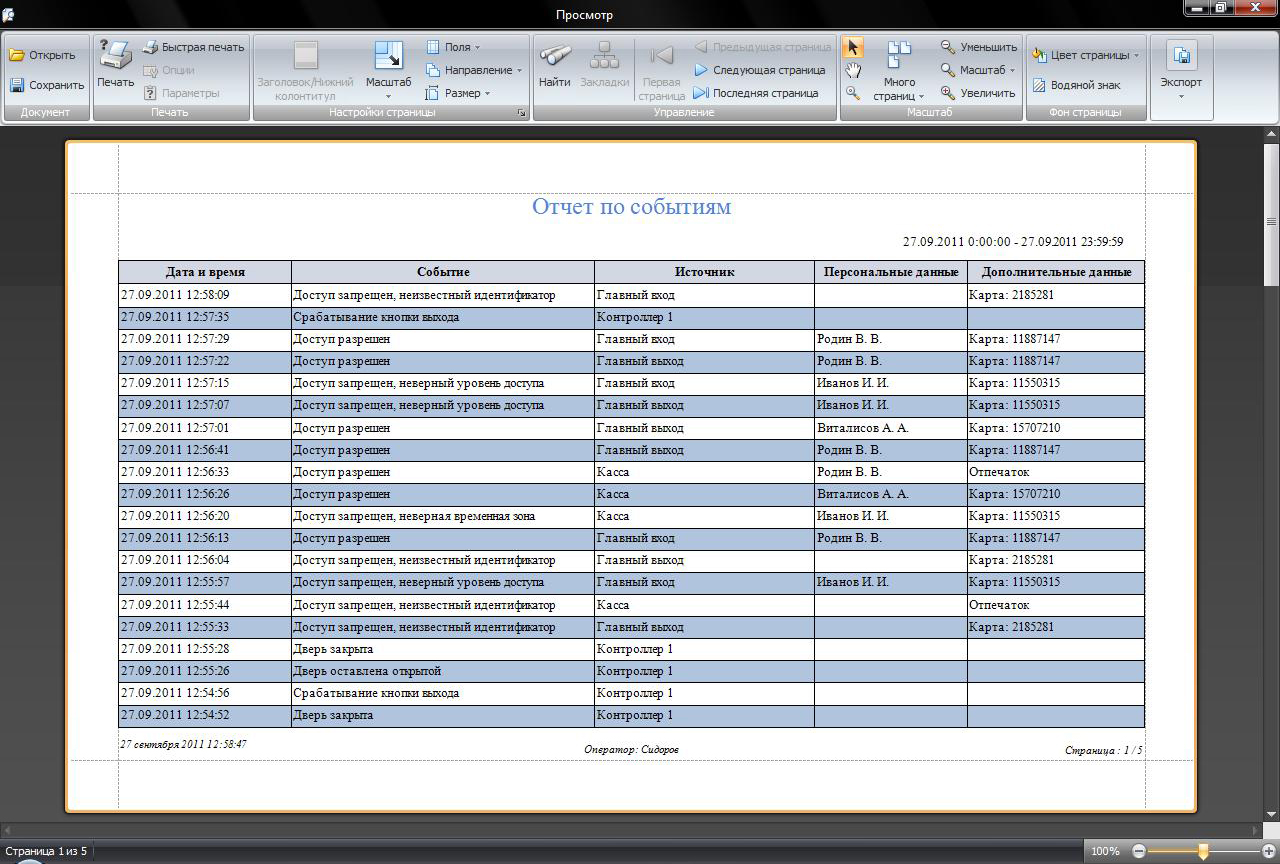
Task: Go to Следующая страница (Next page)
Action: [760, 70]
